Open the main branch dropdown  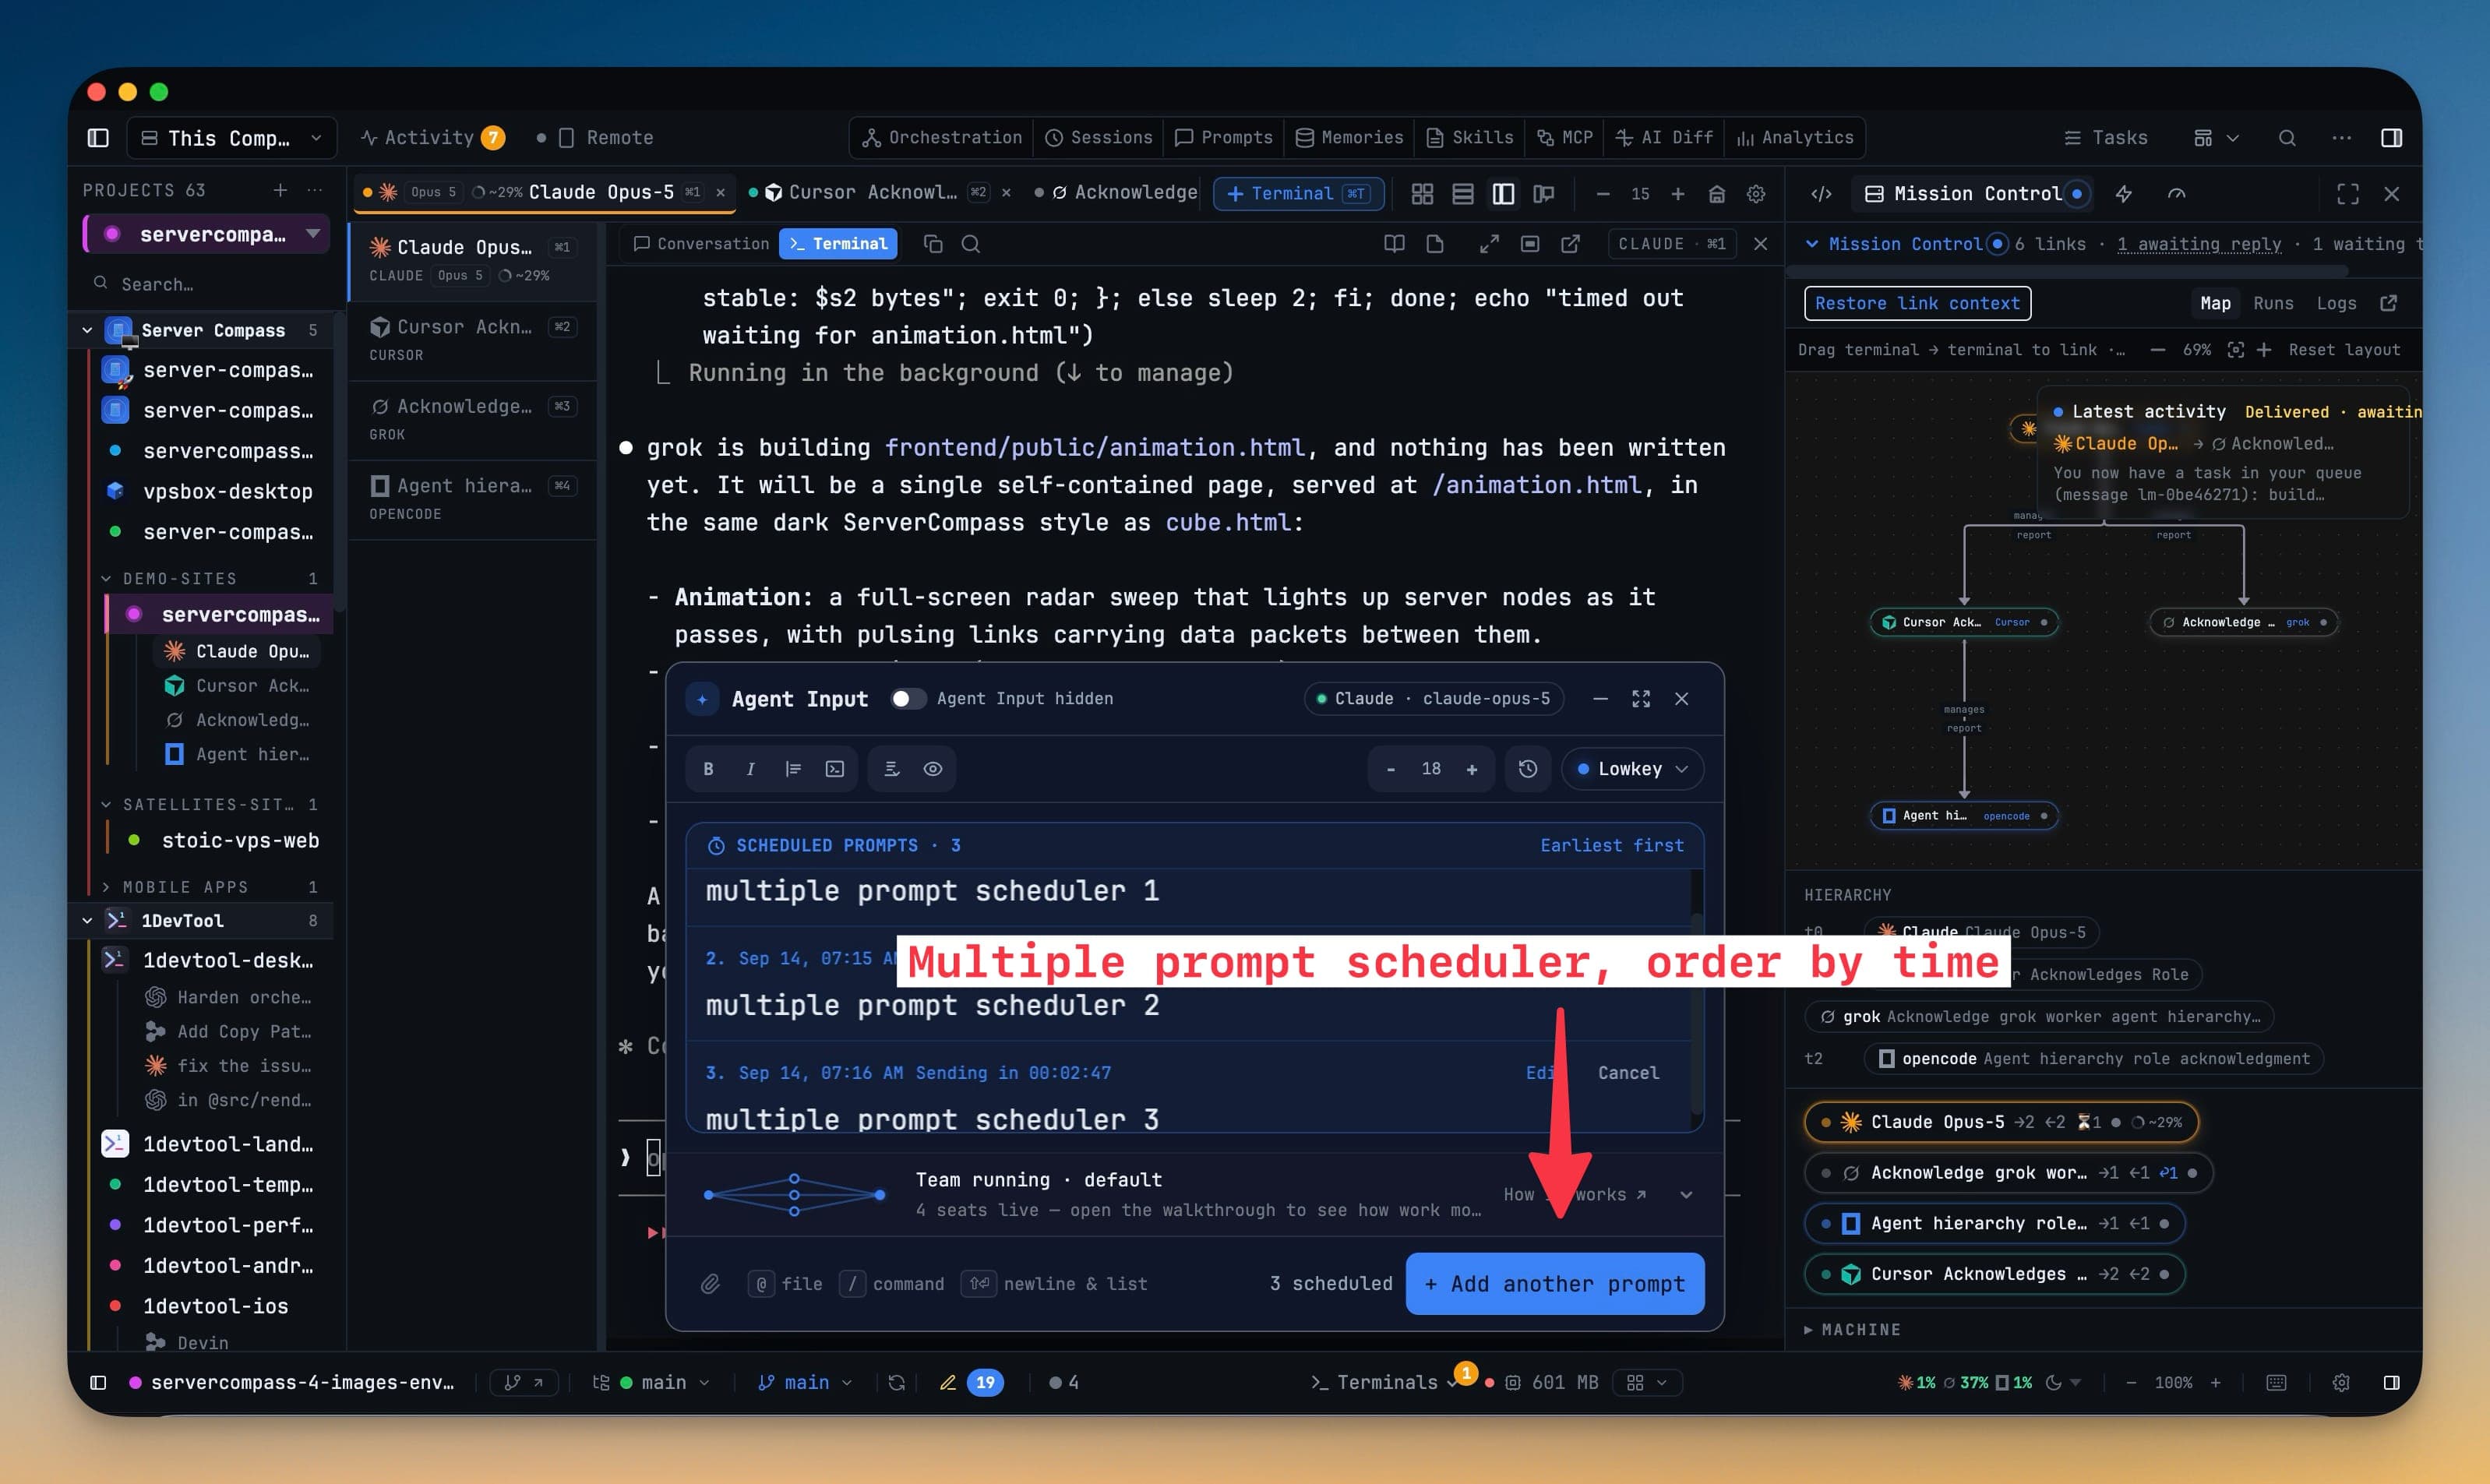point(805,1383)
